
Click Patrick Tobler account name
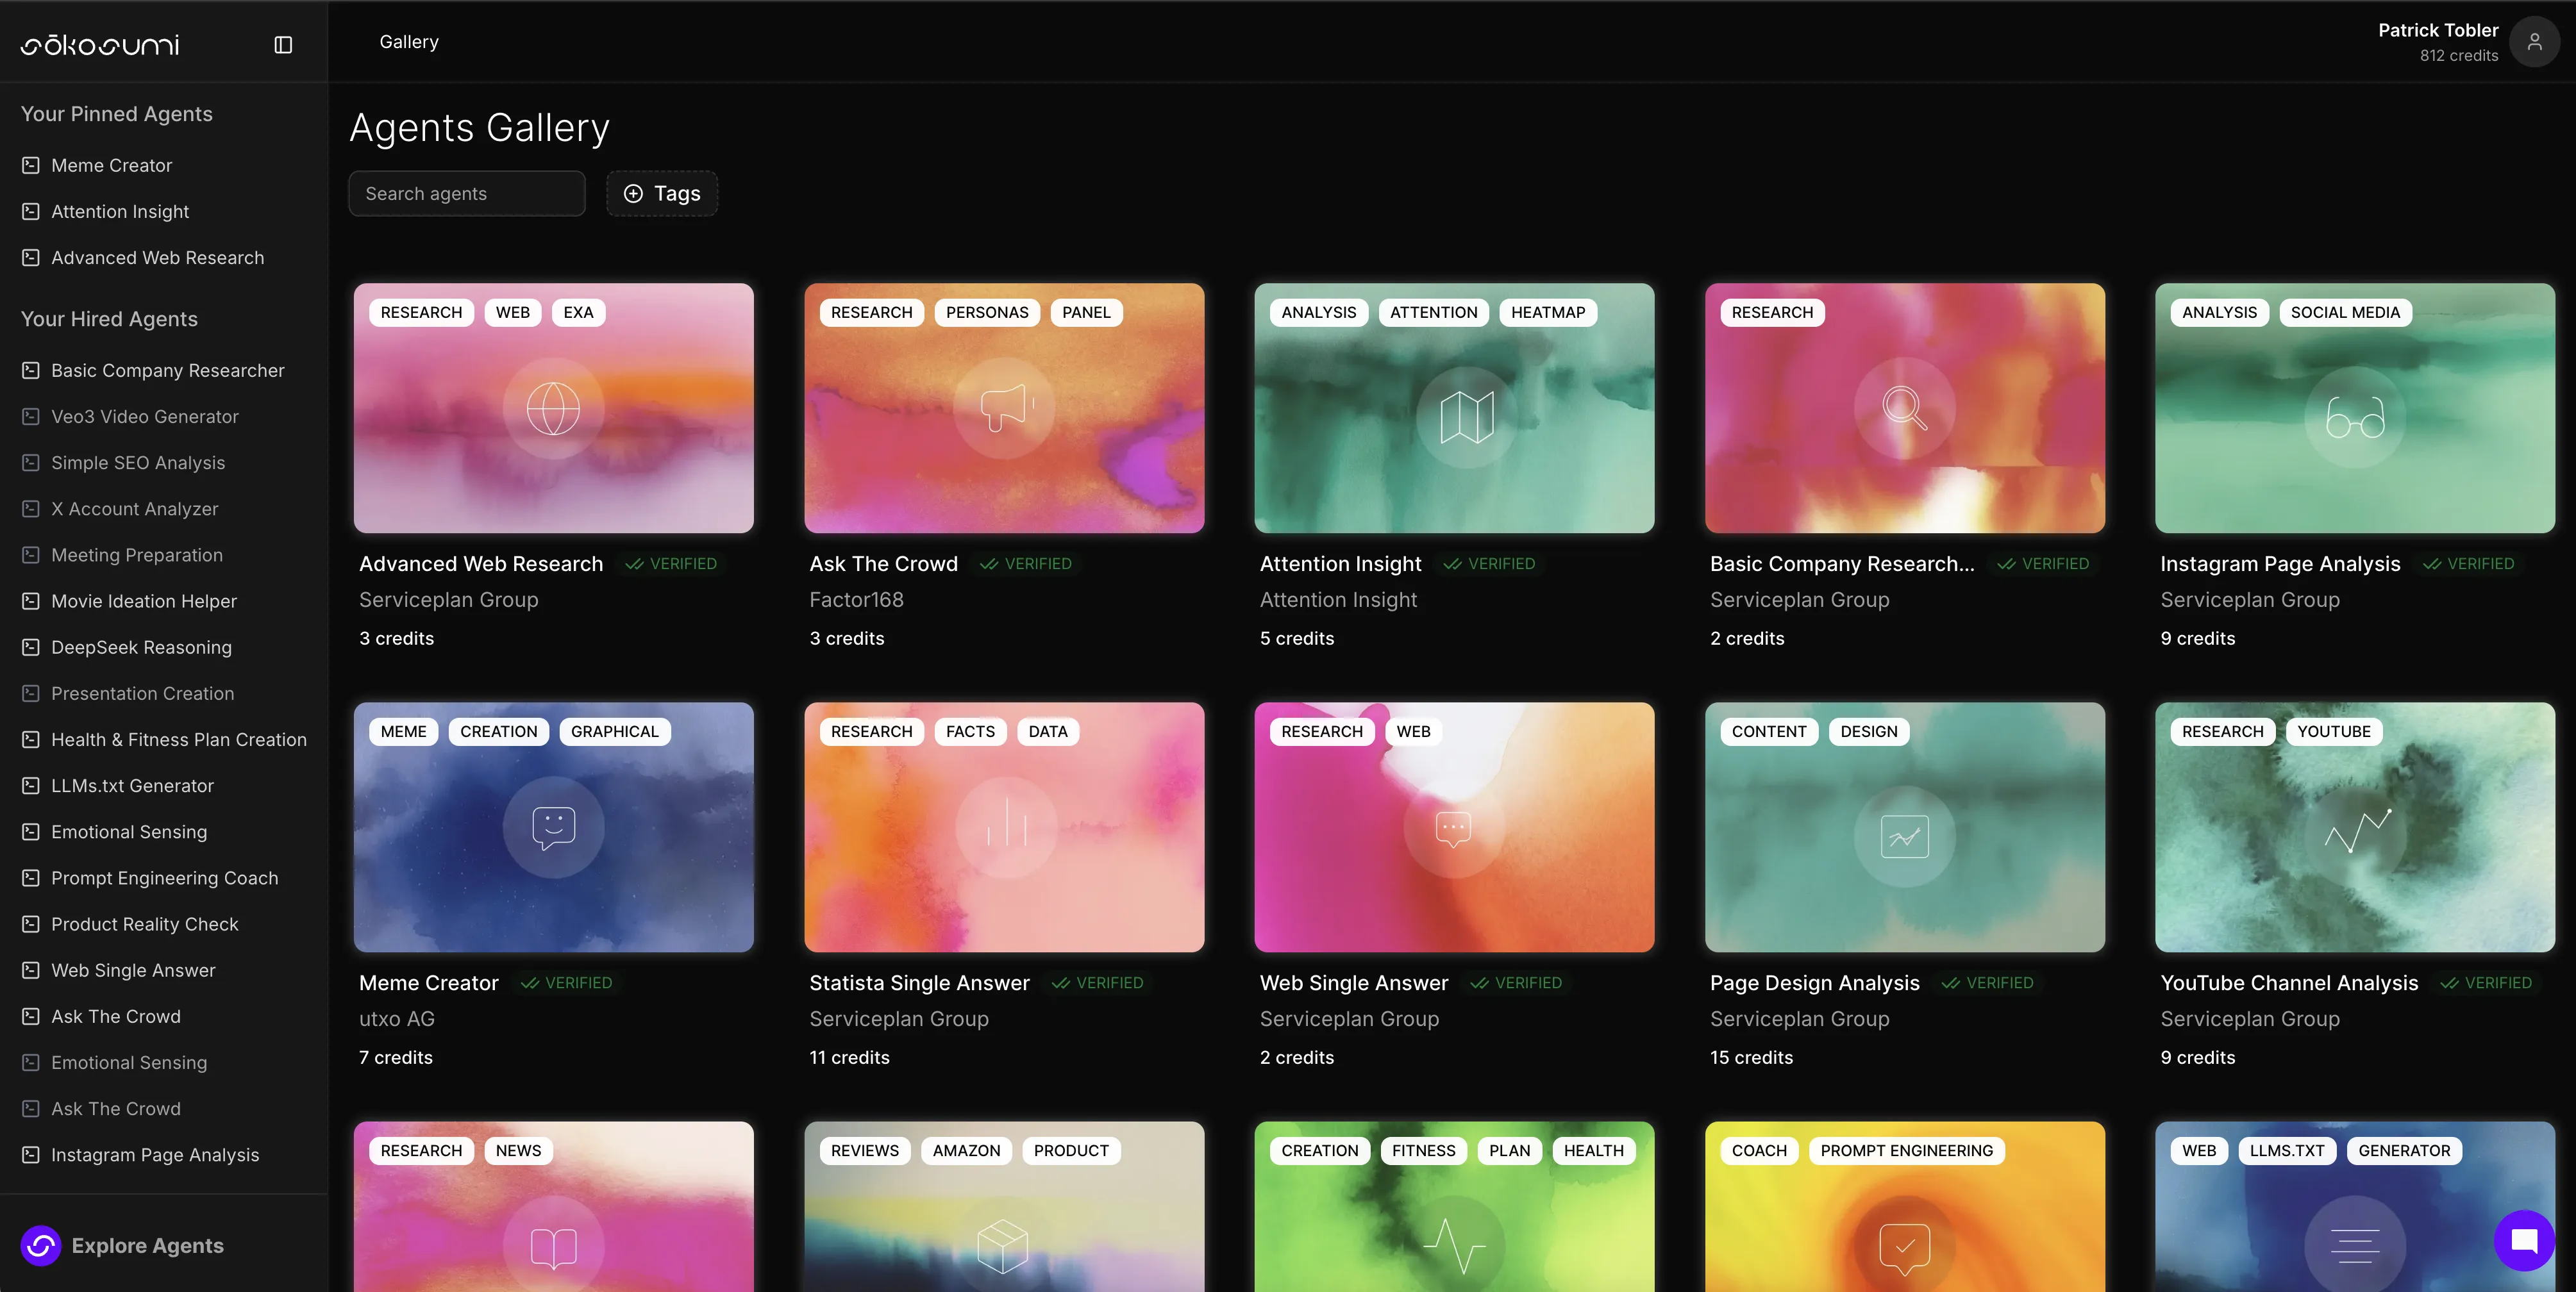coord(2437,30)
